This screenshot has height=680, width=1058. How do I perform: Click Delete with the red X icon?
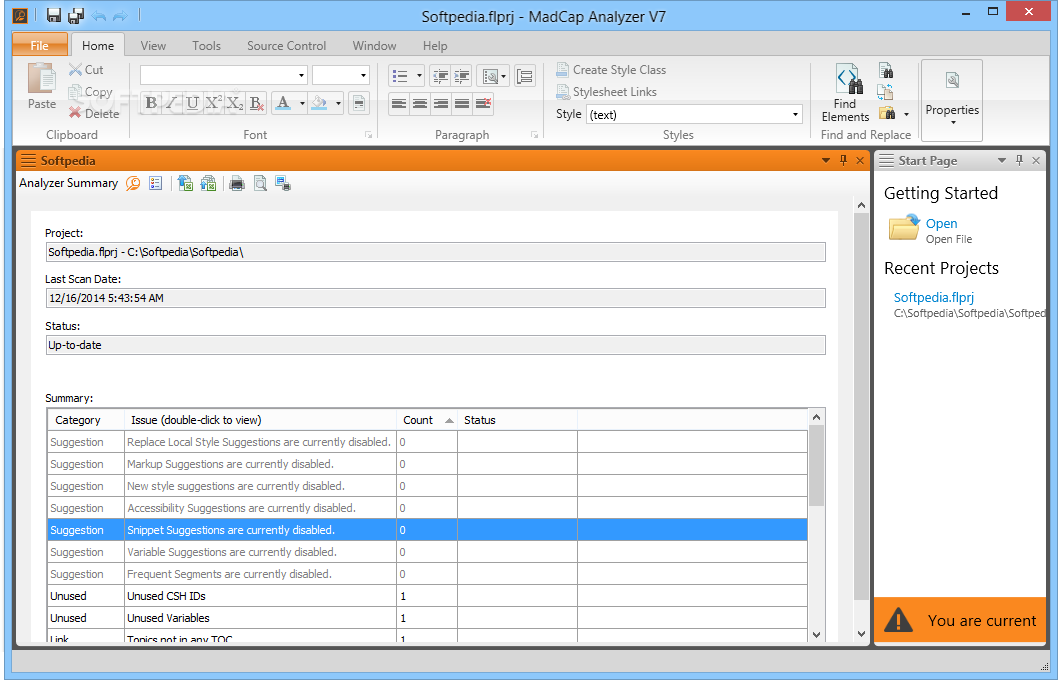point(94,113)
